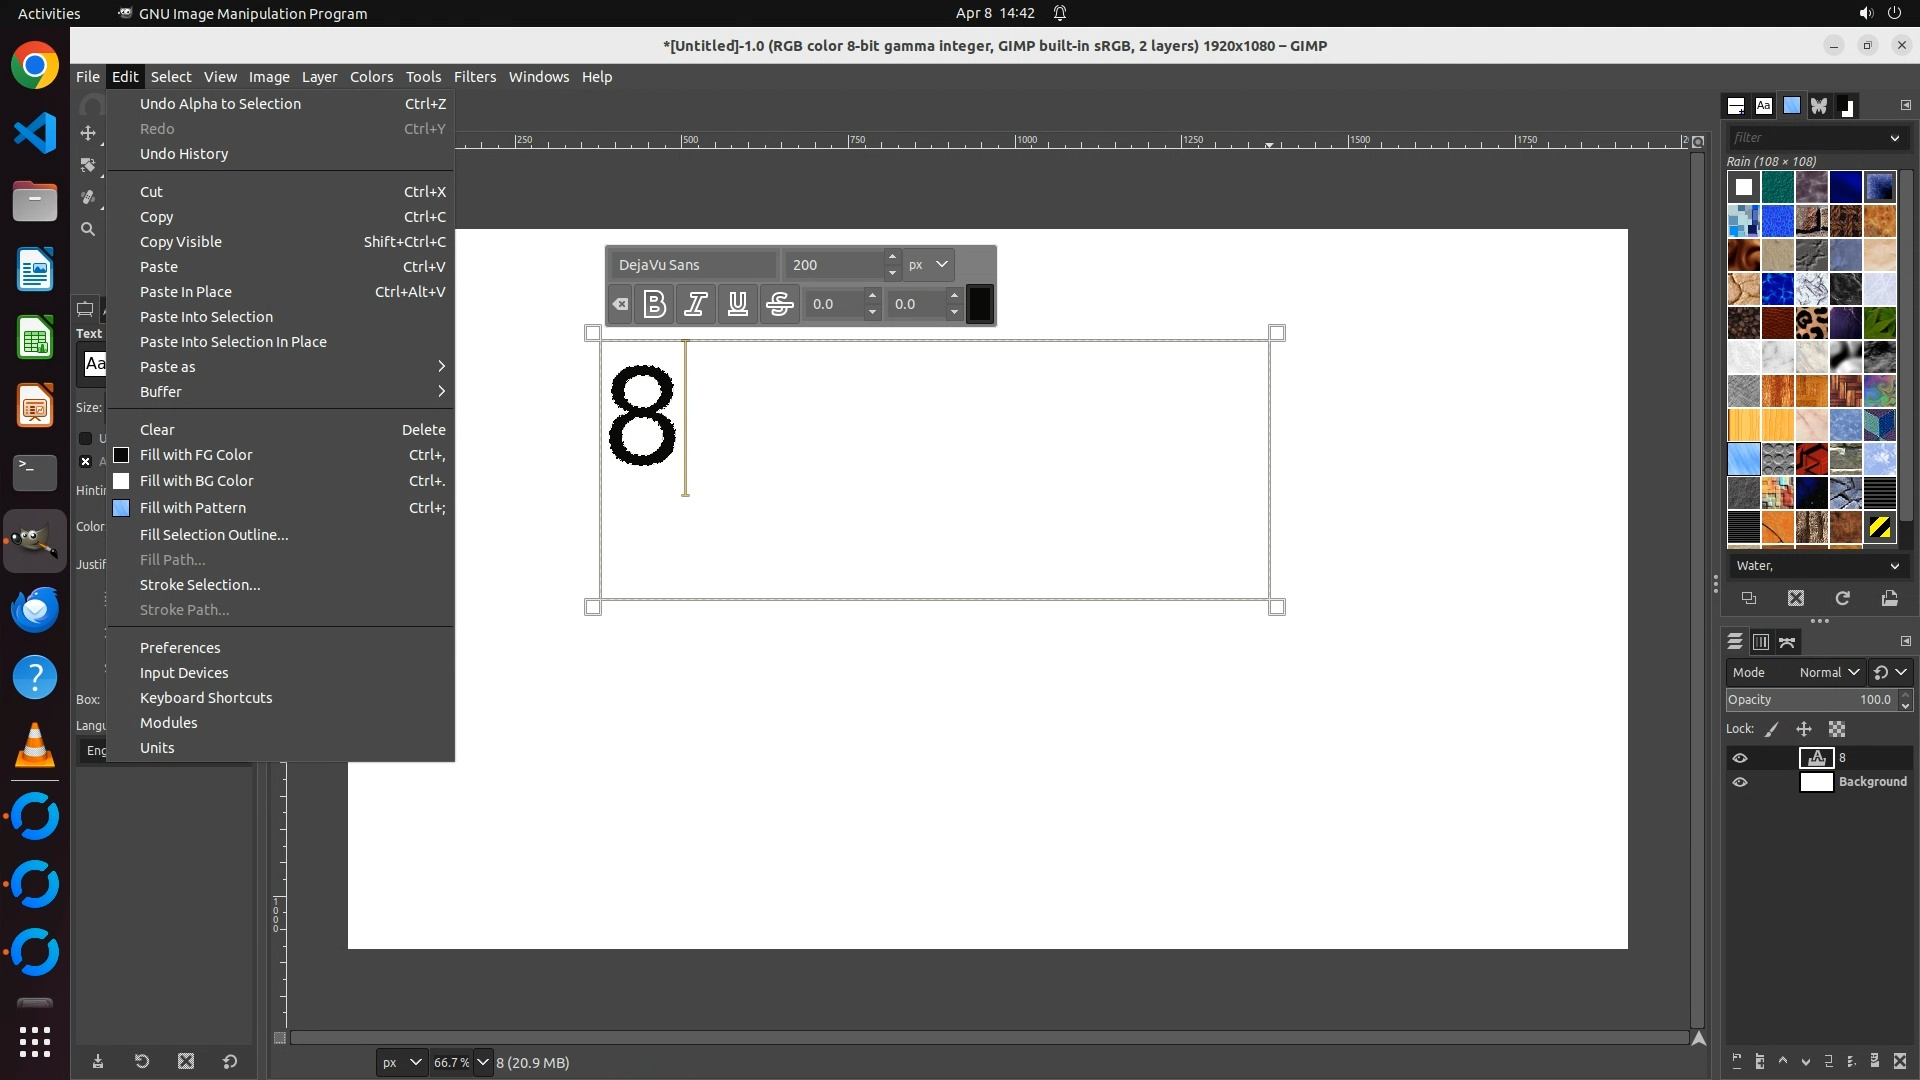Image resolution: width=1920 pixels, height=1080 pixels.
Task: Toggle the Antialiasing checkbox in tool options
Action: click(x=86, y=461)
